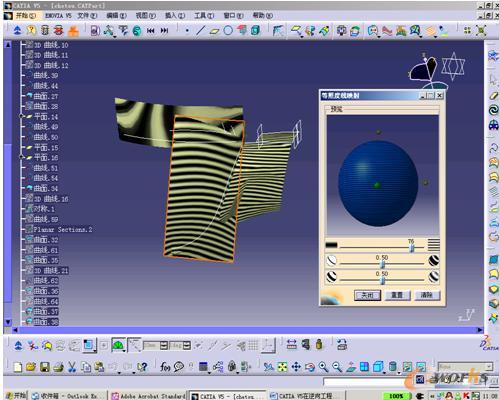Screen dimensions: 499x400
Task: Expand the 平面.14 tree node
Action: click(22, 116)
